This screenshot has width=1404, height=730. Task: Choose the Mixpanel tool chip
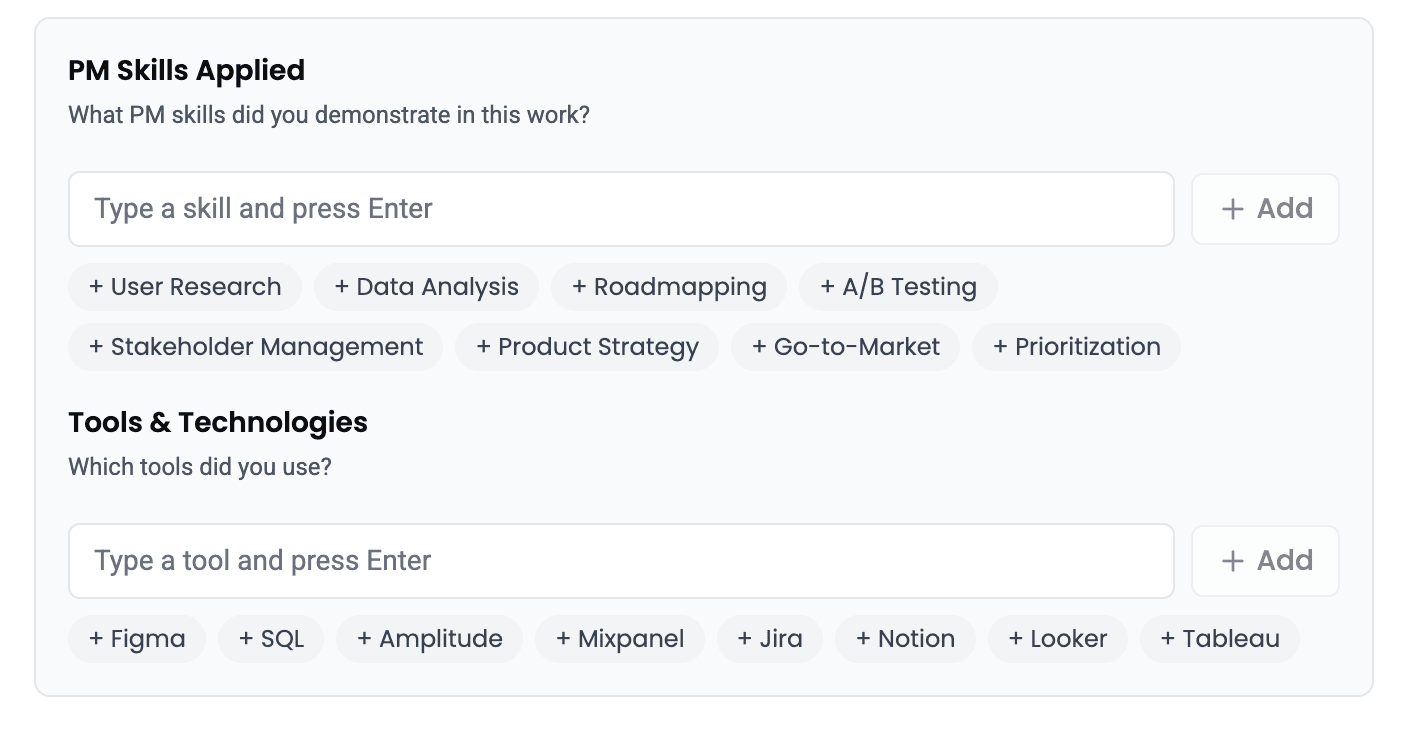pyautogui.click(x=620, y=639)
